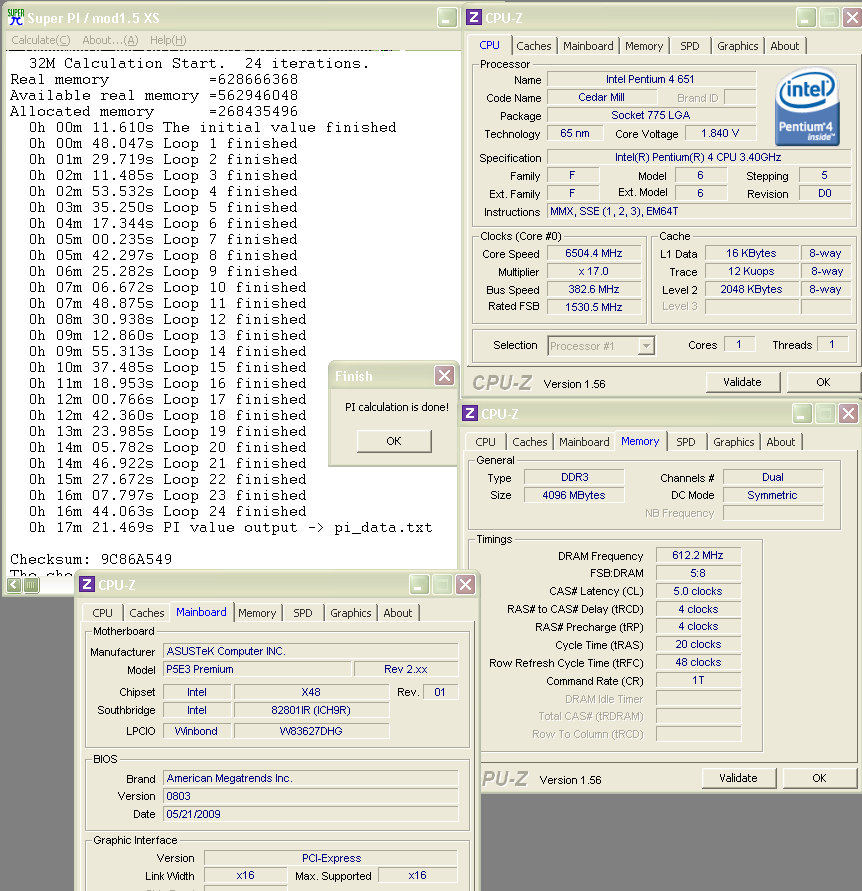Select Graphics tab in CPU-Z Mainboard window

click(351, 613)
